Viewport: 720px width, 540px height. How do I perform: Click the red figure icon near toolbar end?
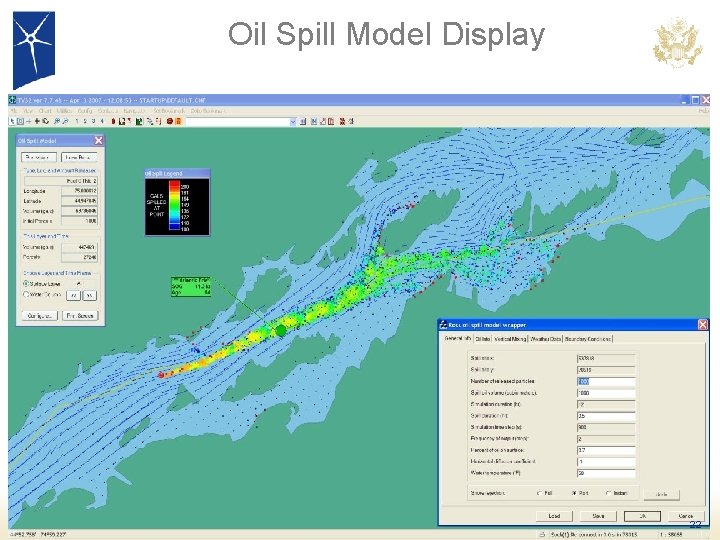(x=342, y=121)
